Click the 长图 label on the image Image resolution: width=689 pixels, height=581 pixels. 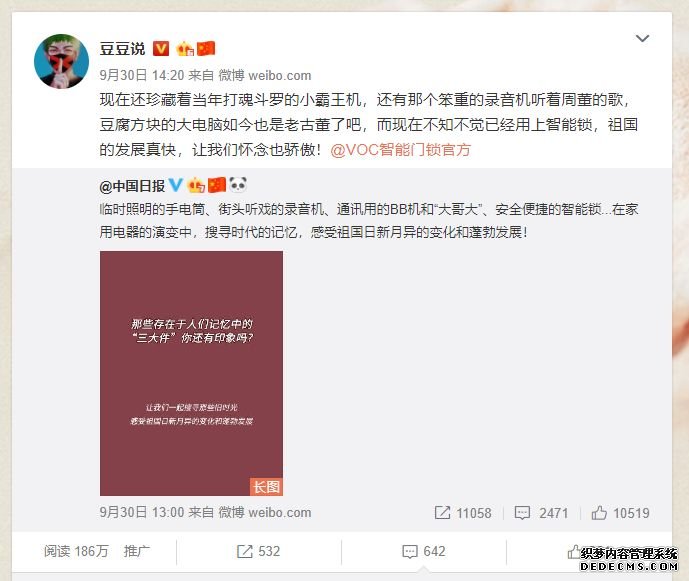pos(266,487)
